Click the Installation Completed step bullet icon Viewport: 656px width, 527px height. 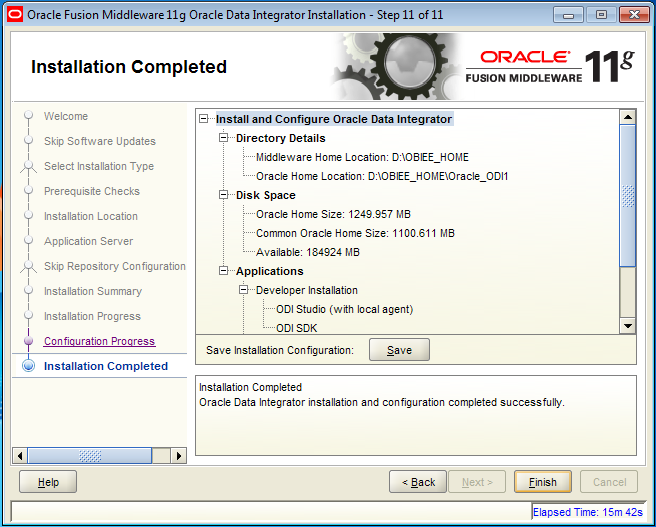point(28,366)
